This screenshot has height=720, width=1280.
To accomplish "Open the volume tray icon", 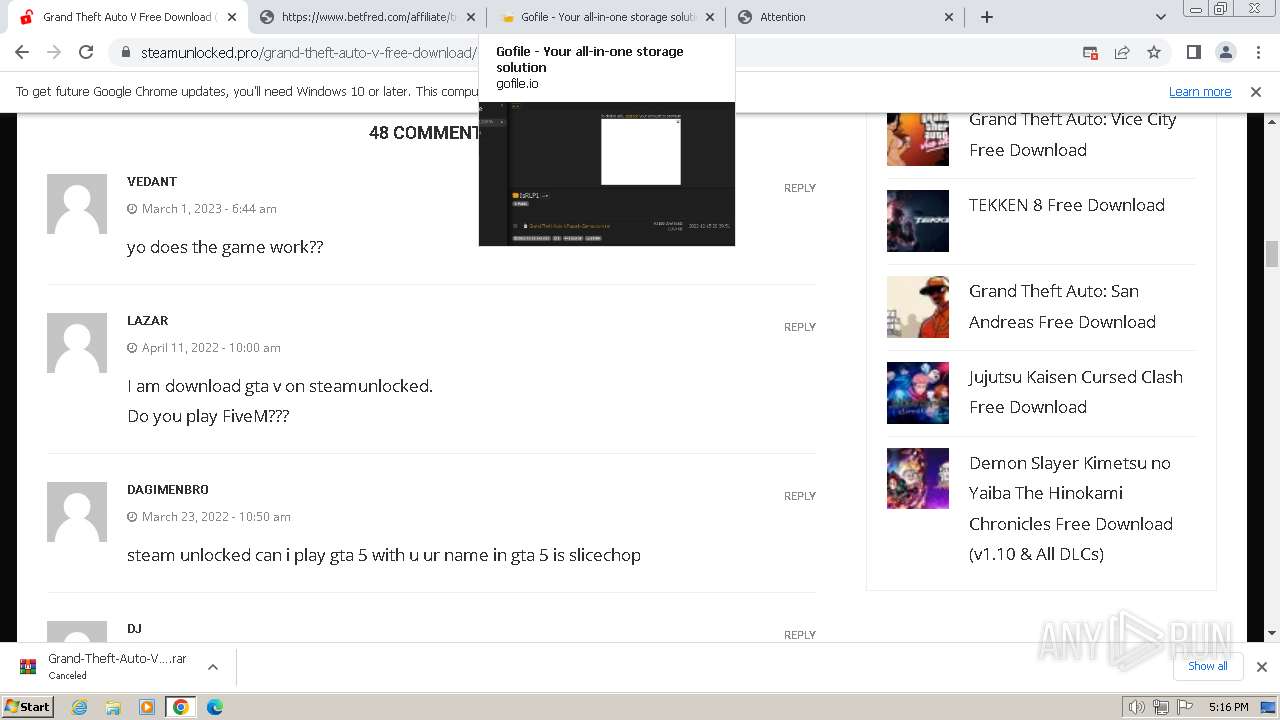I will [1136, 707].
